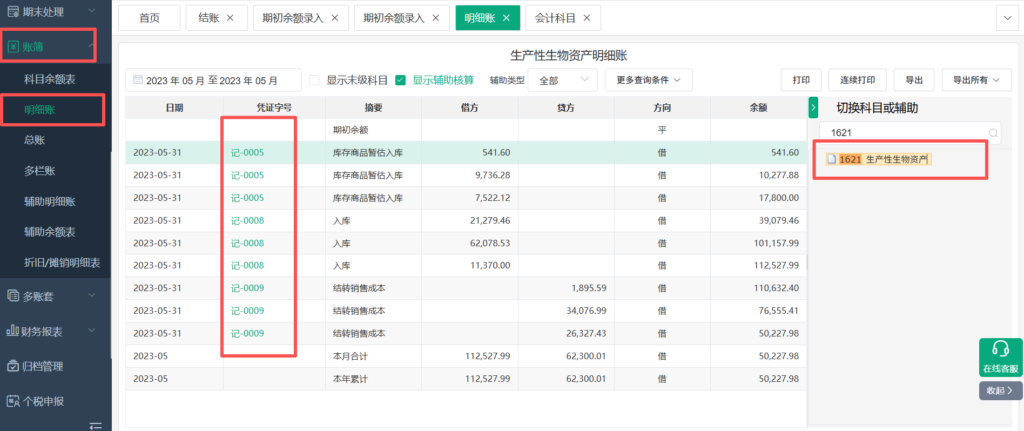Viewport: 1024px width, 431px height.
Task: Click the 归档管理 sidebar icon
Action: pos(13,366)
